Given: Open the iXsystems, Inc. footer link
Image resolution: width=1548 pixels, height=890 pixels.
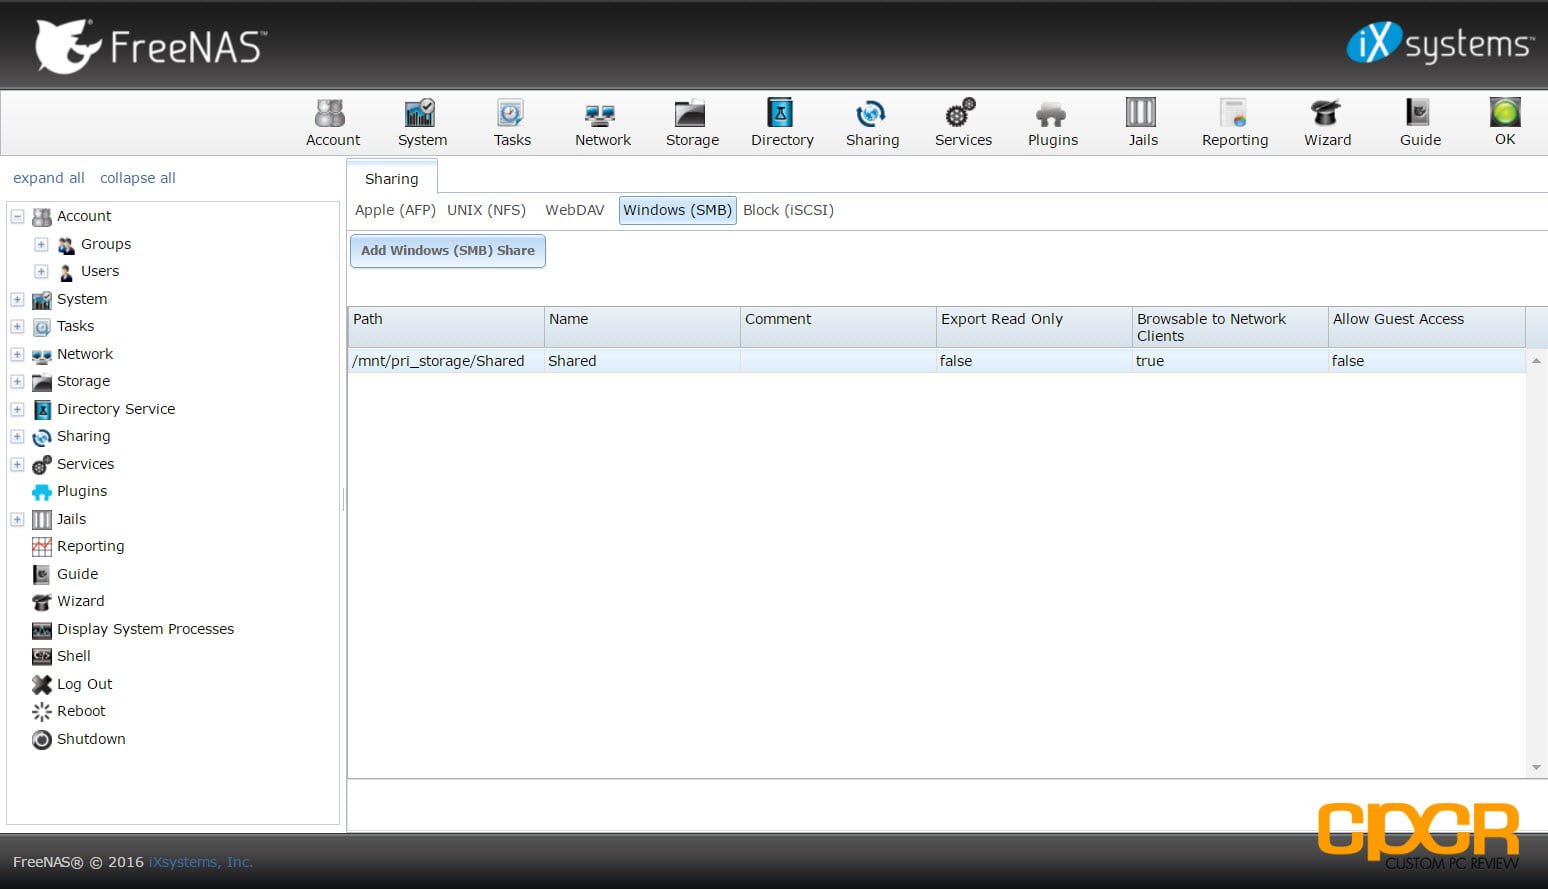Looking at the screenshot, I should [201, 862].
